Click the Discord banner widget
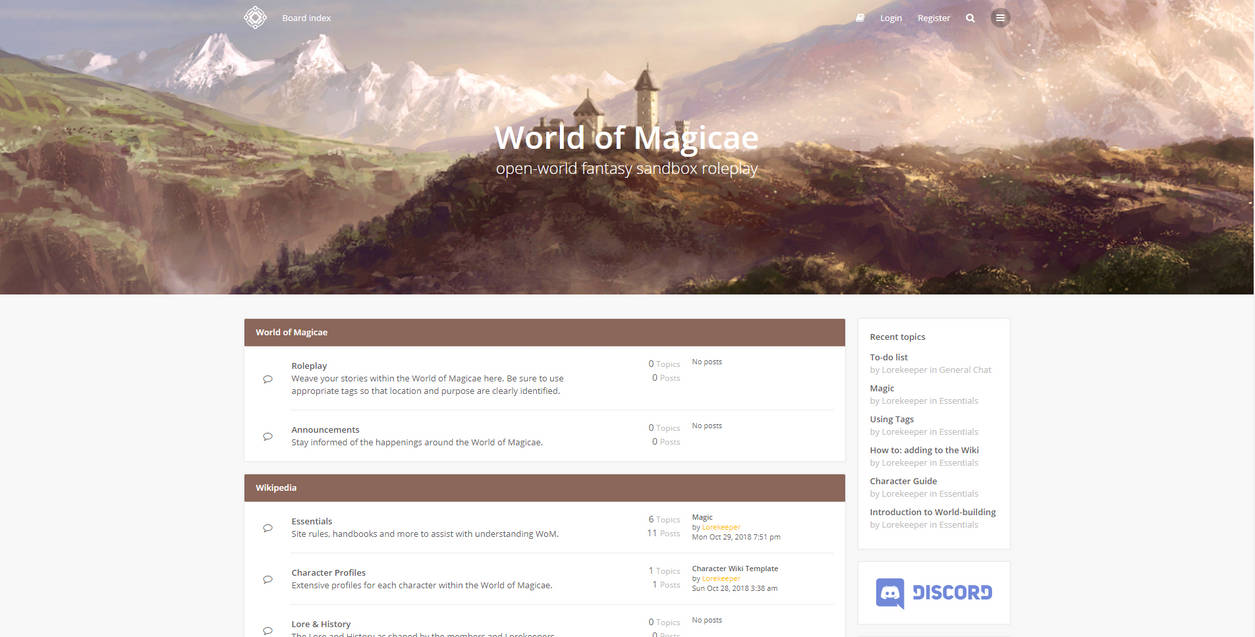The width and height of the screenshot is (1255, 637). click(x=934, y=593)
